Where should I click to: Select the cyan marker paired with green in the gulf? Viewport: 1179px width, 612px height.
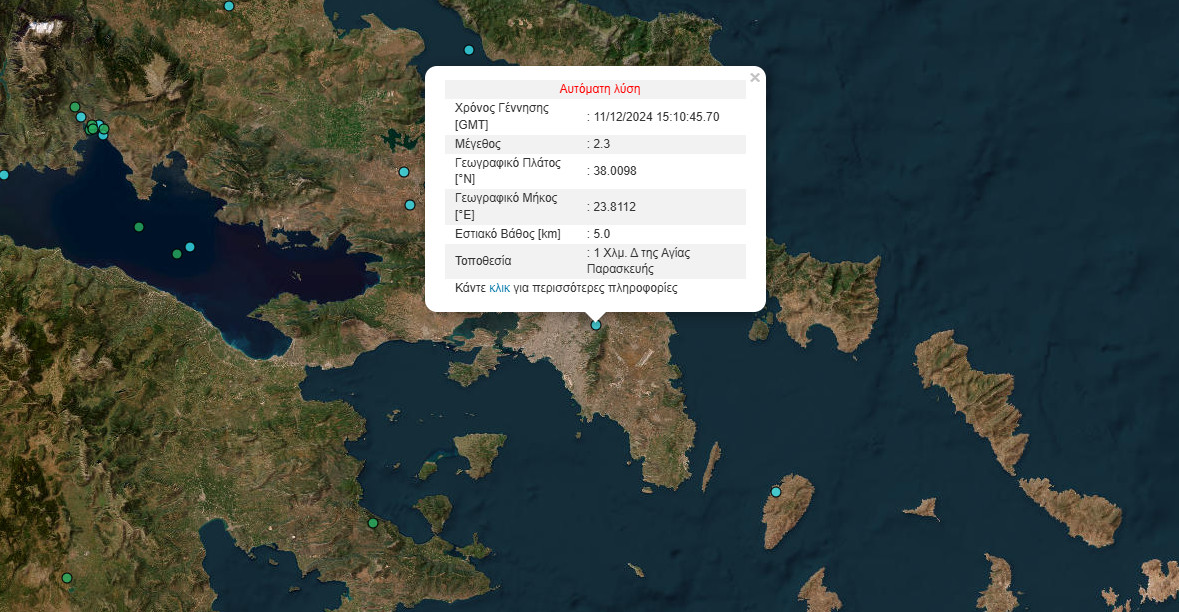tap(190, 247)
